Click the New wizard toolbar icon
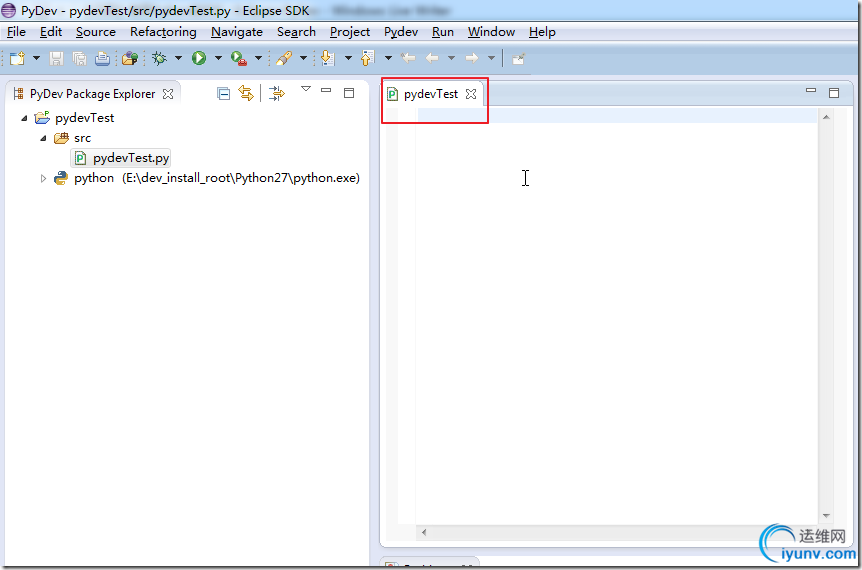This screenshot has height=570, width=862. [x=17, y=58]
